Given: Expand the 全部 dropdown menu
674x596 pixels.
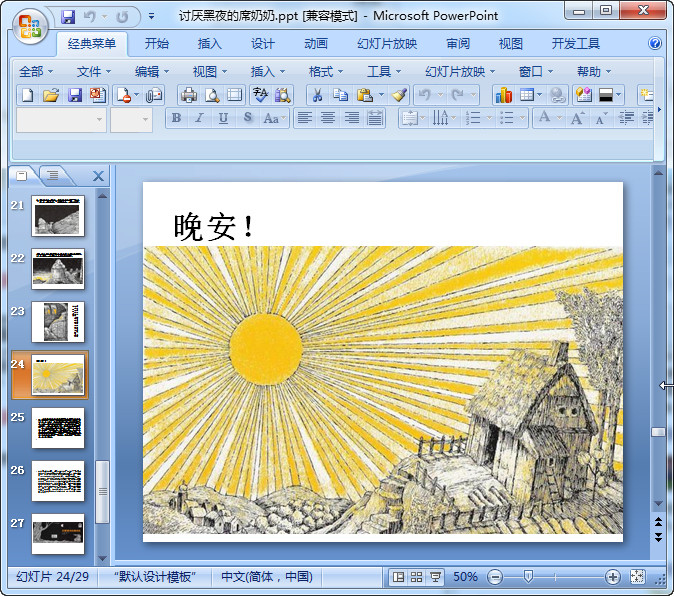Looking at the screenshot, I should (x=36, y=71).
